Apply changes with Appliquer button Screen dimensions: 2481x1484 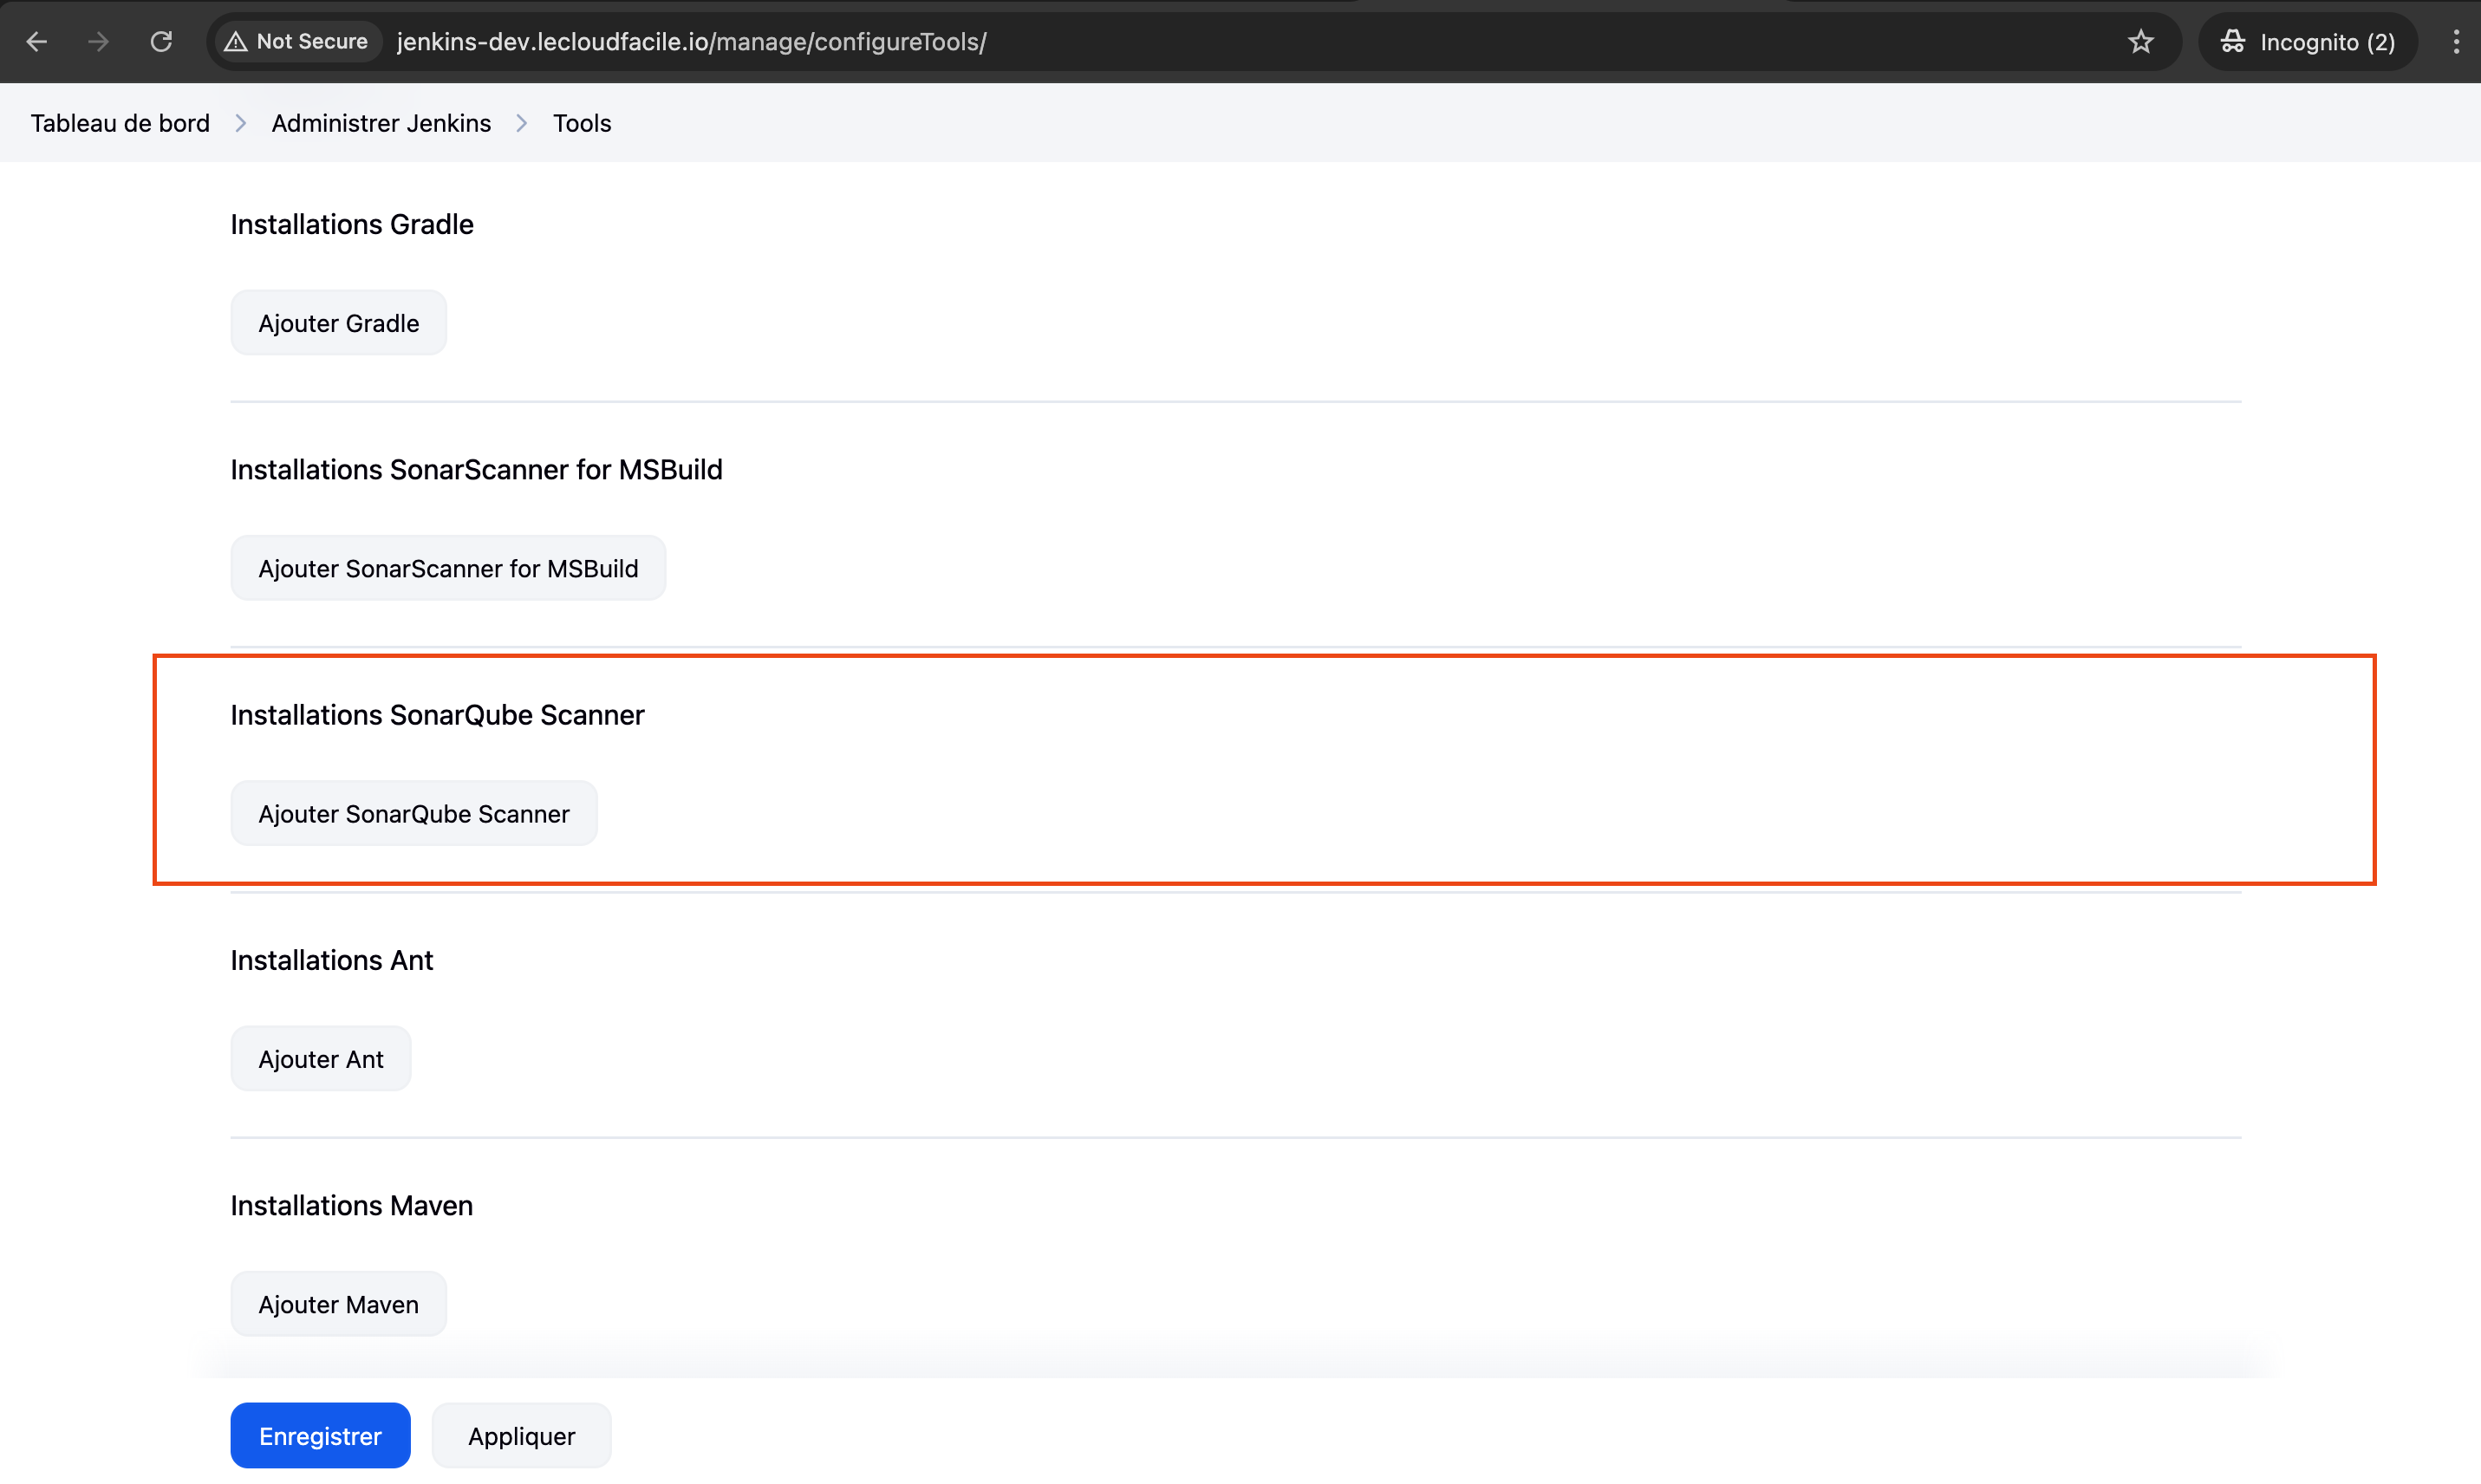521,1436
